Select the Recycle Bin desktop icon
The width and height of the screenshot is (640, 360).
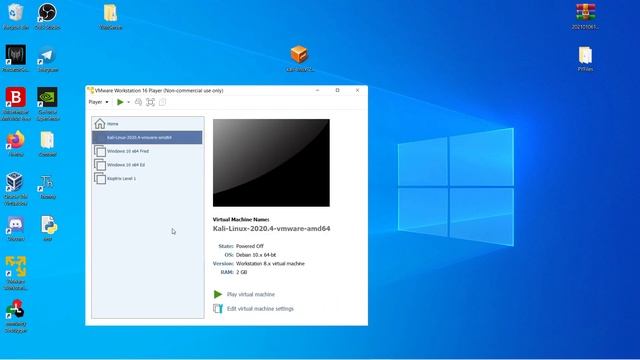[16, 16]
